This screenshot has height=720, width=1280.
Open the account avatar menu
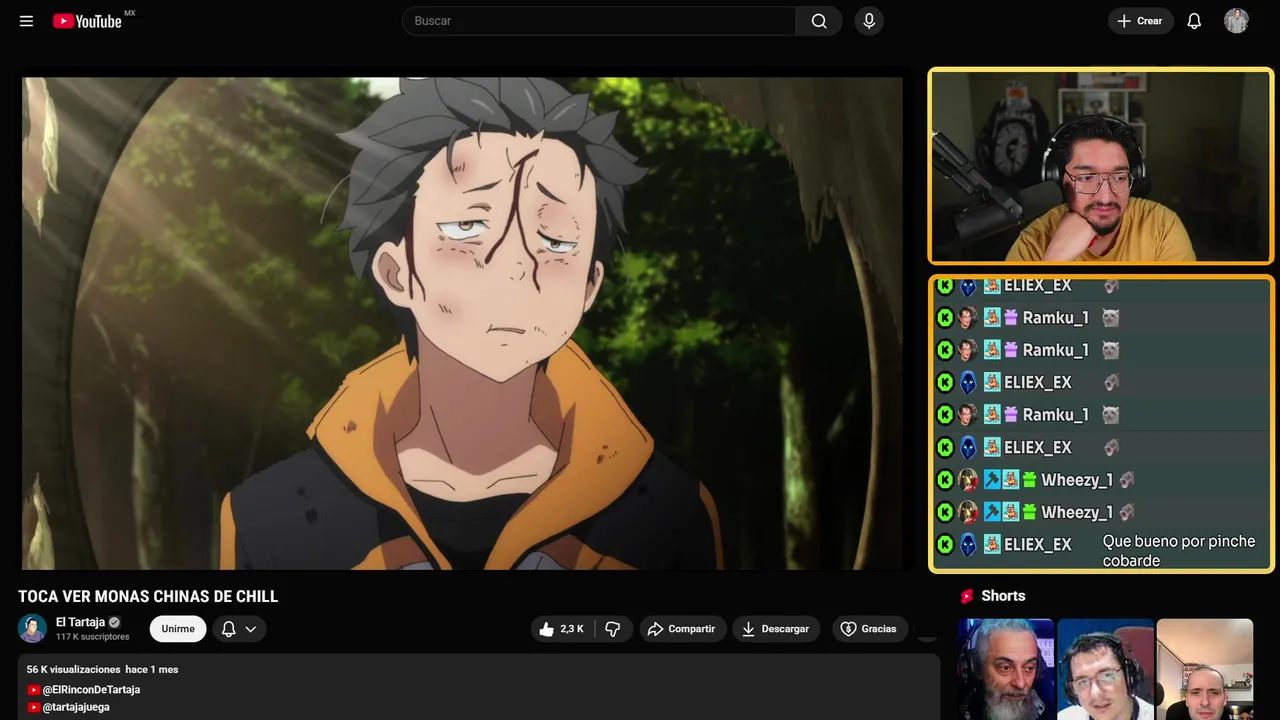tap(1236, 21)
